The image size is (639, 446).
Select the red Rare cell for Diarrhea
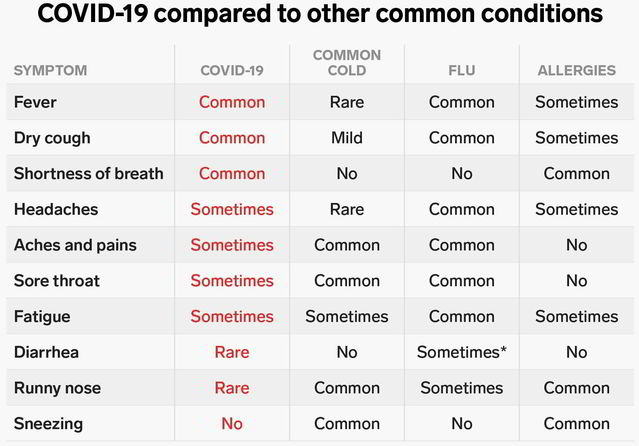(232, 352)
